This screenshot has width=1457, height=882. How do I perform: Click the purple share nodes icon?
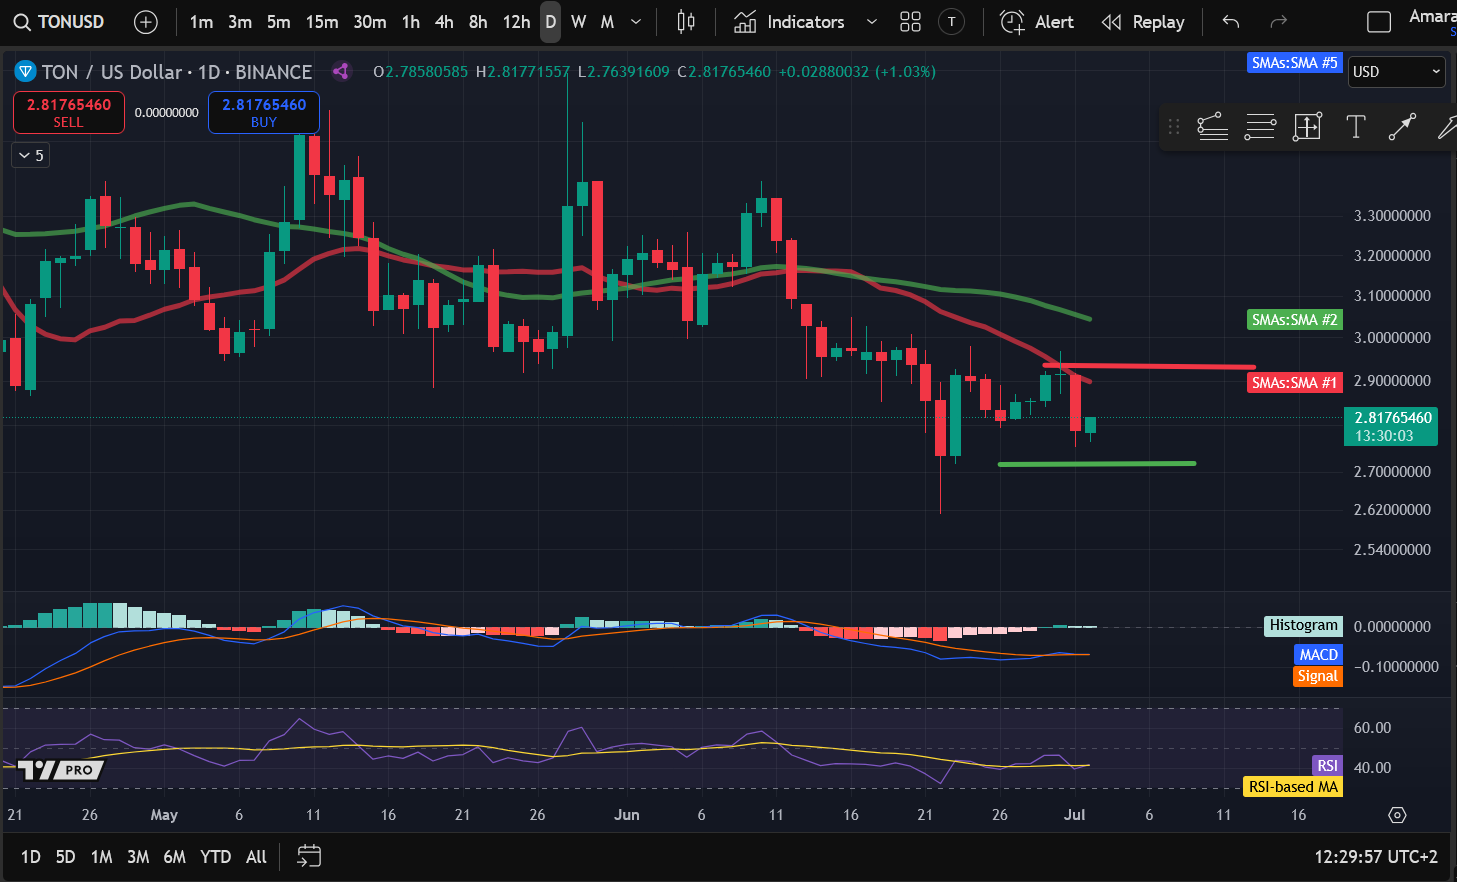point(341,72)
